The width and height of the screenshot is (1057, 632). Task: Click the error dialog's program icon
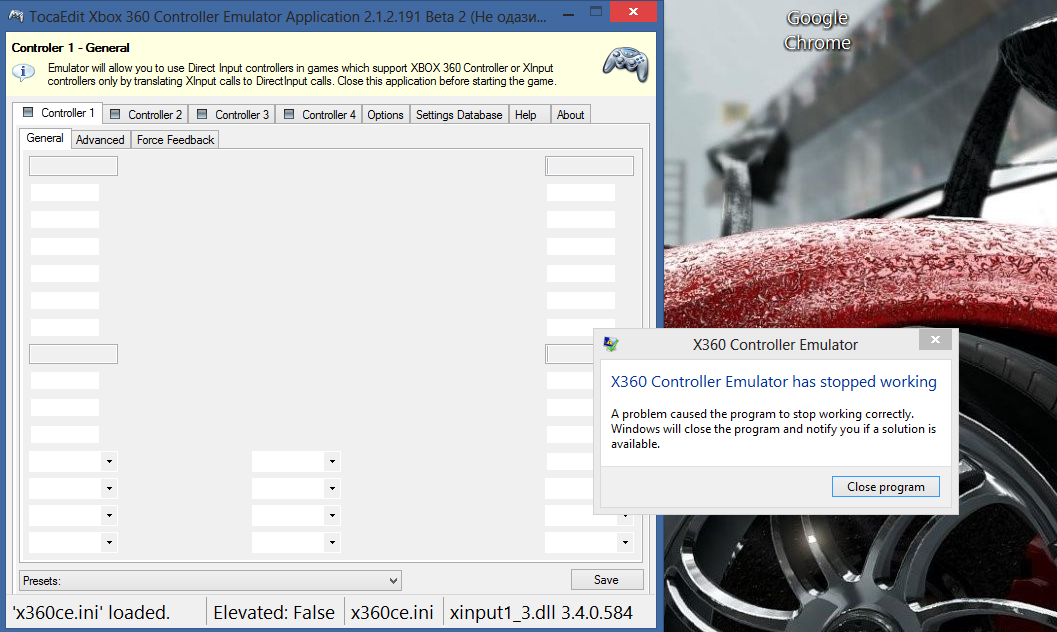[611, 344]
